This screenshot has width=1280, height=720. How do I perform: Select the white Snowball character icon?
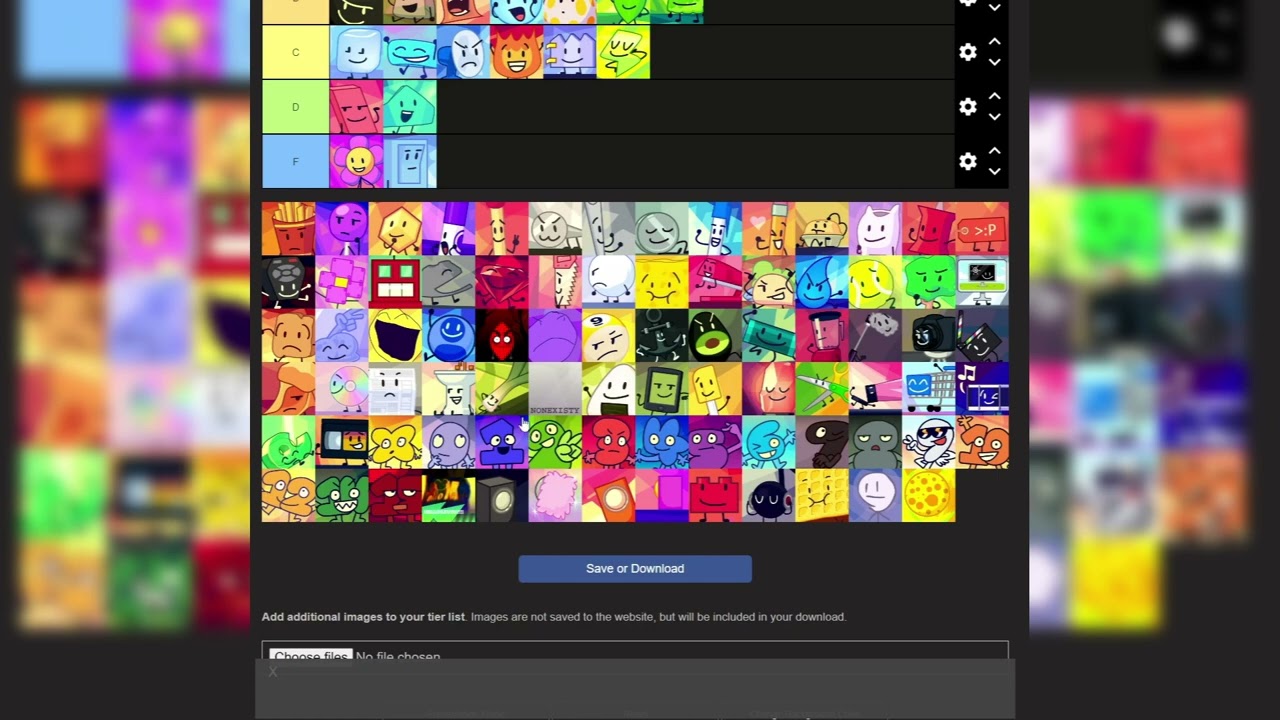point(608,282)
